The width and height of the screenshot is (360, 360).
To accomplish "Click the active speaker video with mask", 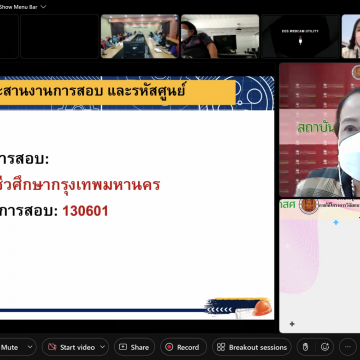I will pos(320,130).
